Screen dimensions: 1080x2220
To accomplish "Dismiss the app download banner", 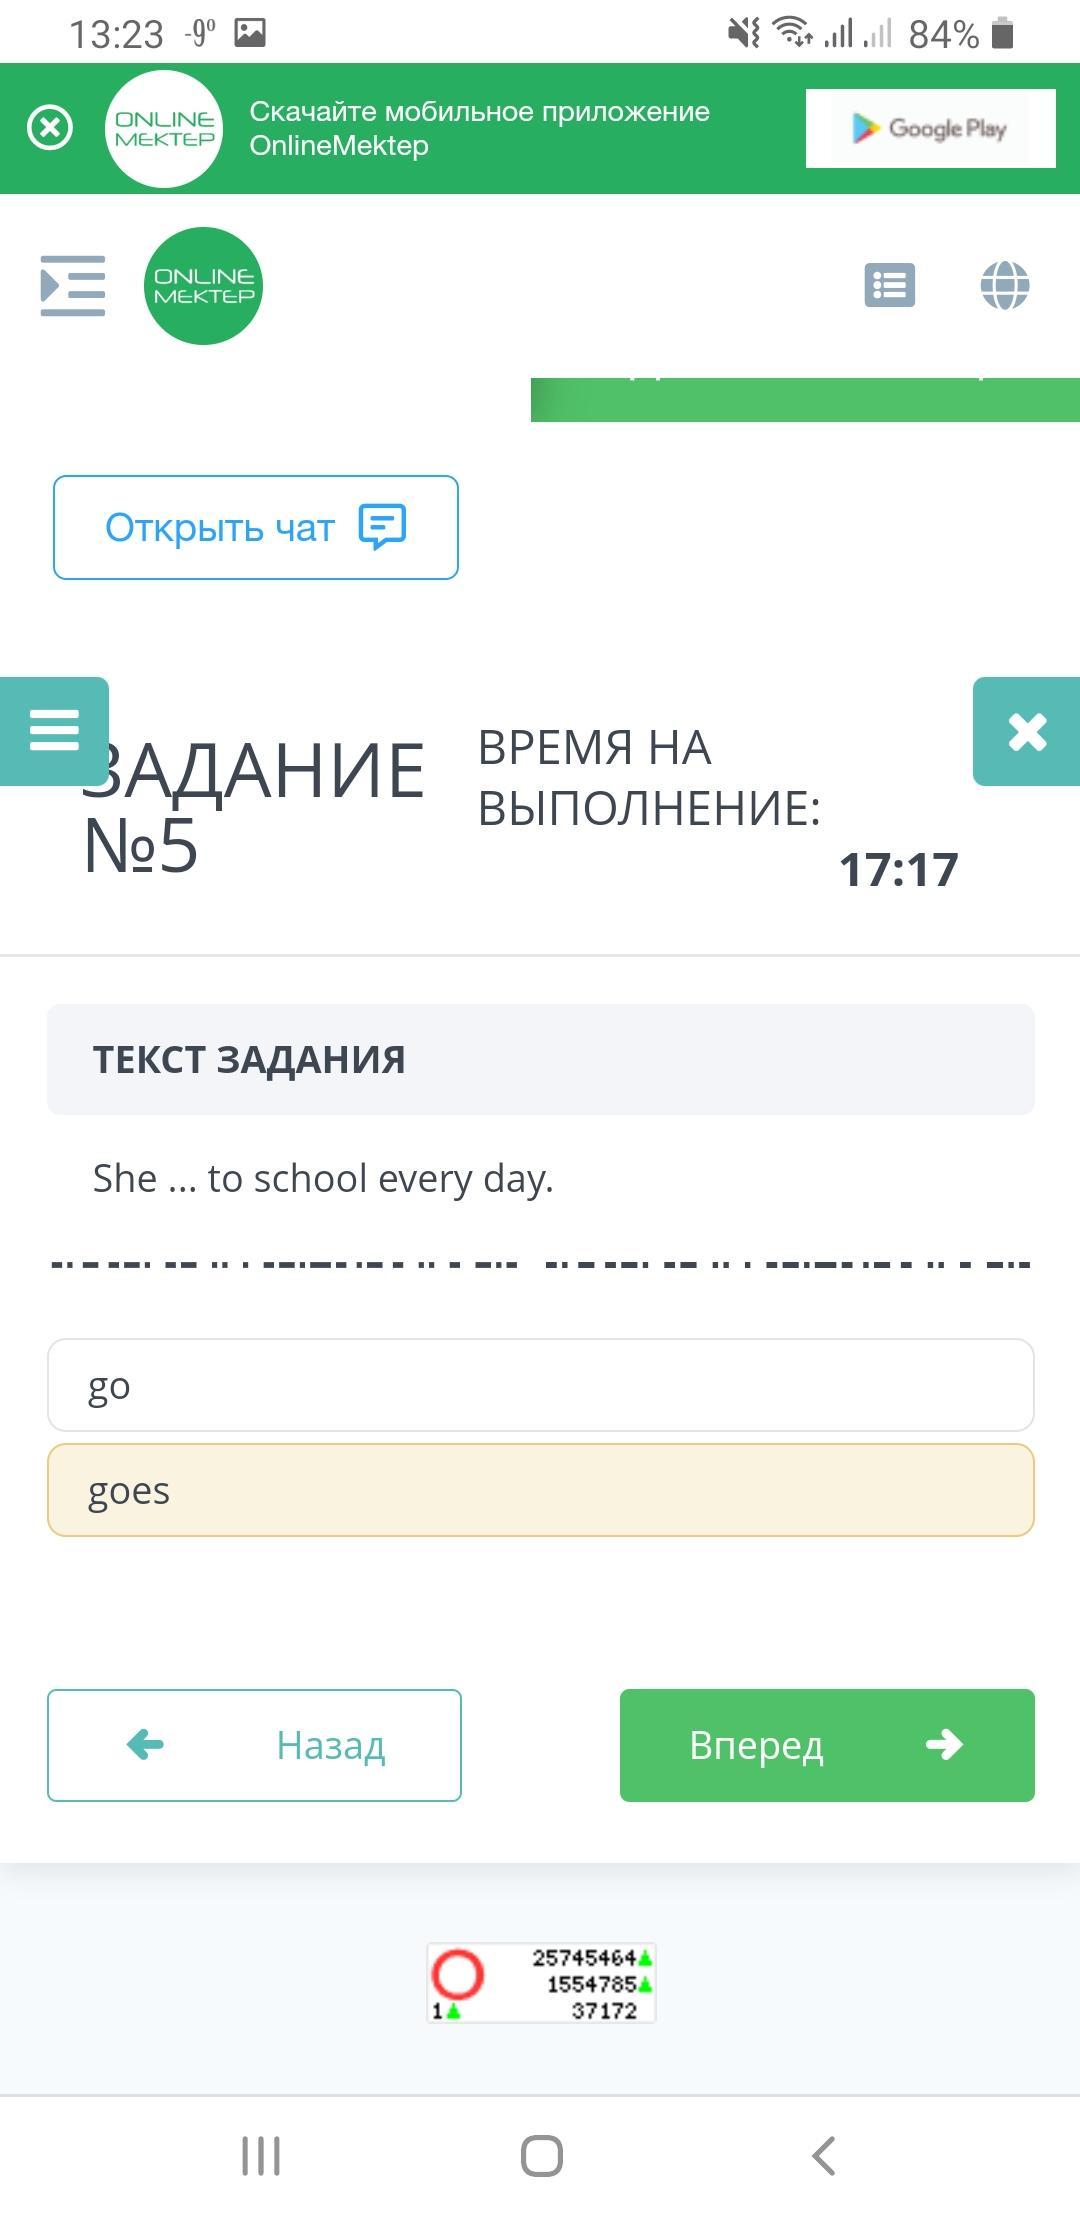I will 49,128.
